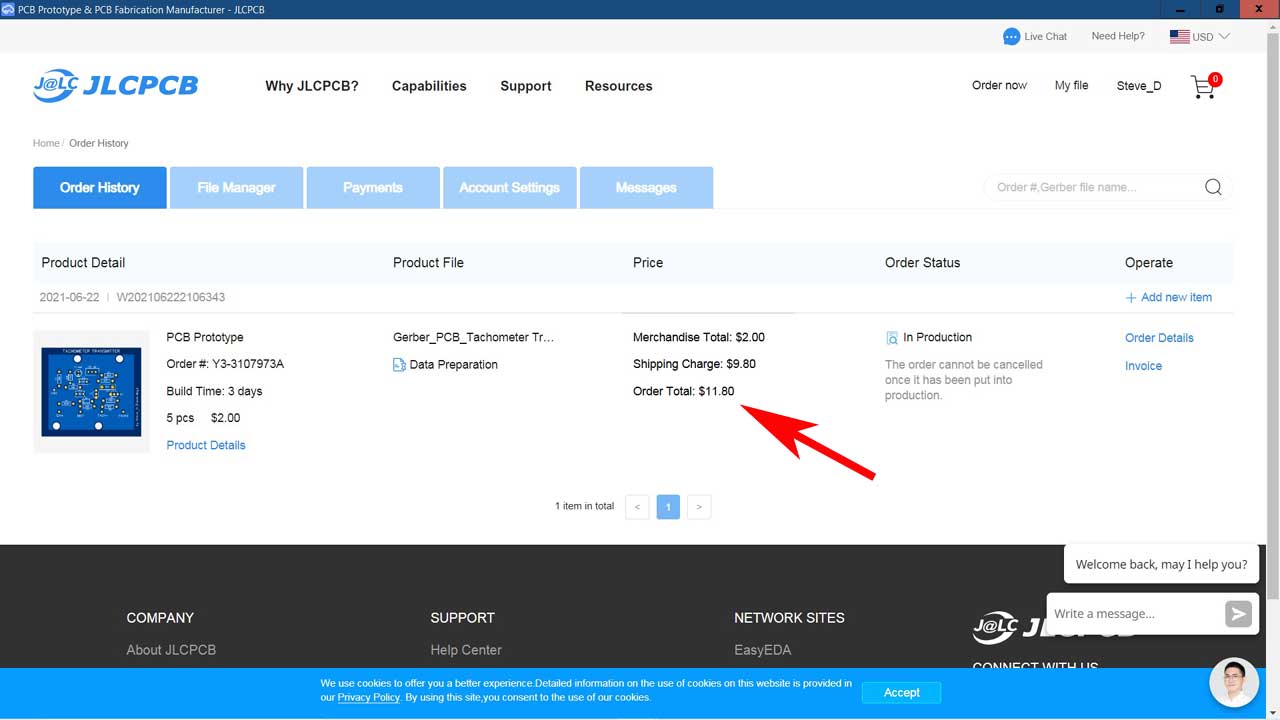1280x720 pixels.
Task: Open the chat agent avatar
Action: [x=1234, y=684]
